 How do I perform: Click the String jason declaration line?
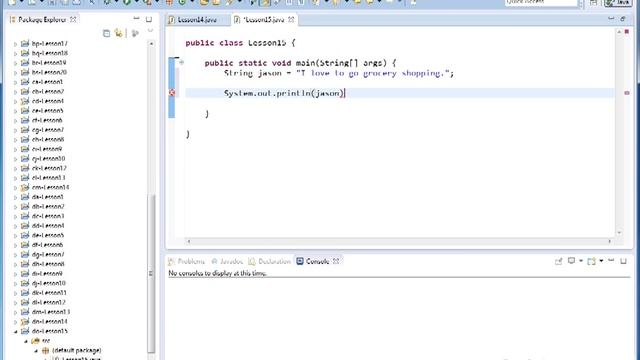click(339, 73)
